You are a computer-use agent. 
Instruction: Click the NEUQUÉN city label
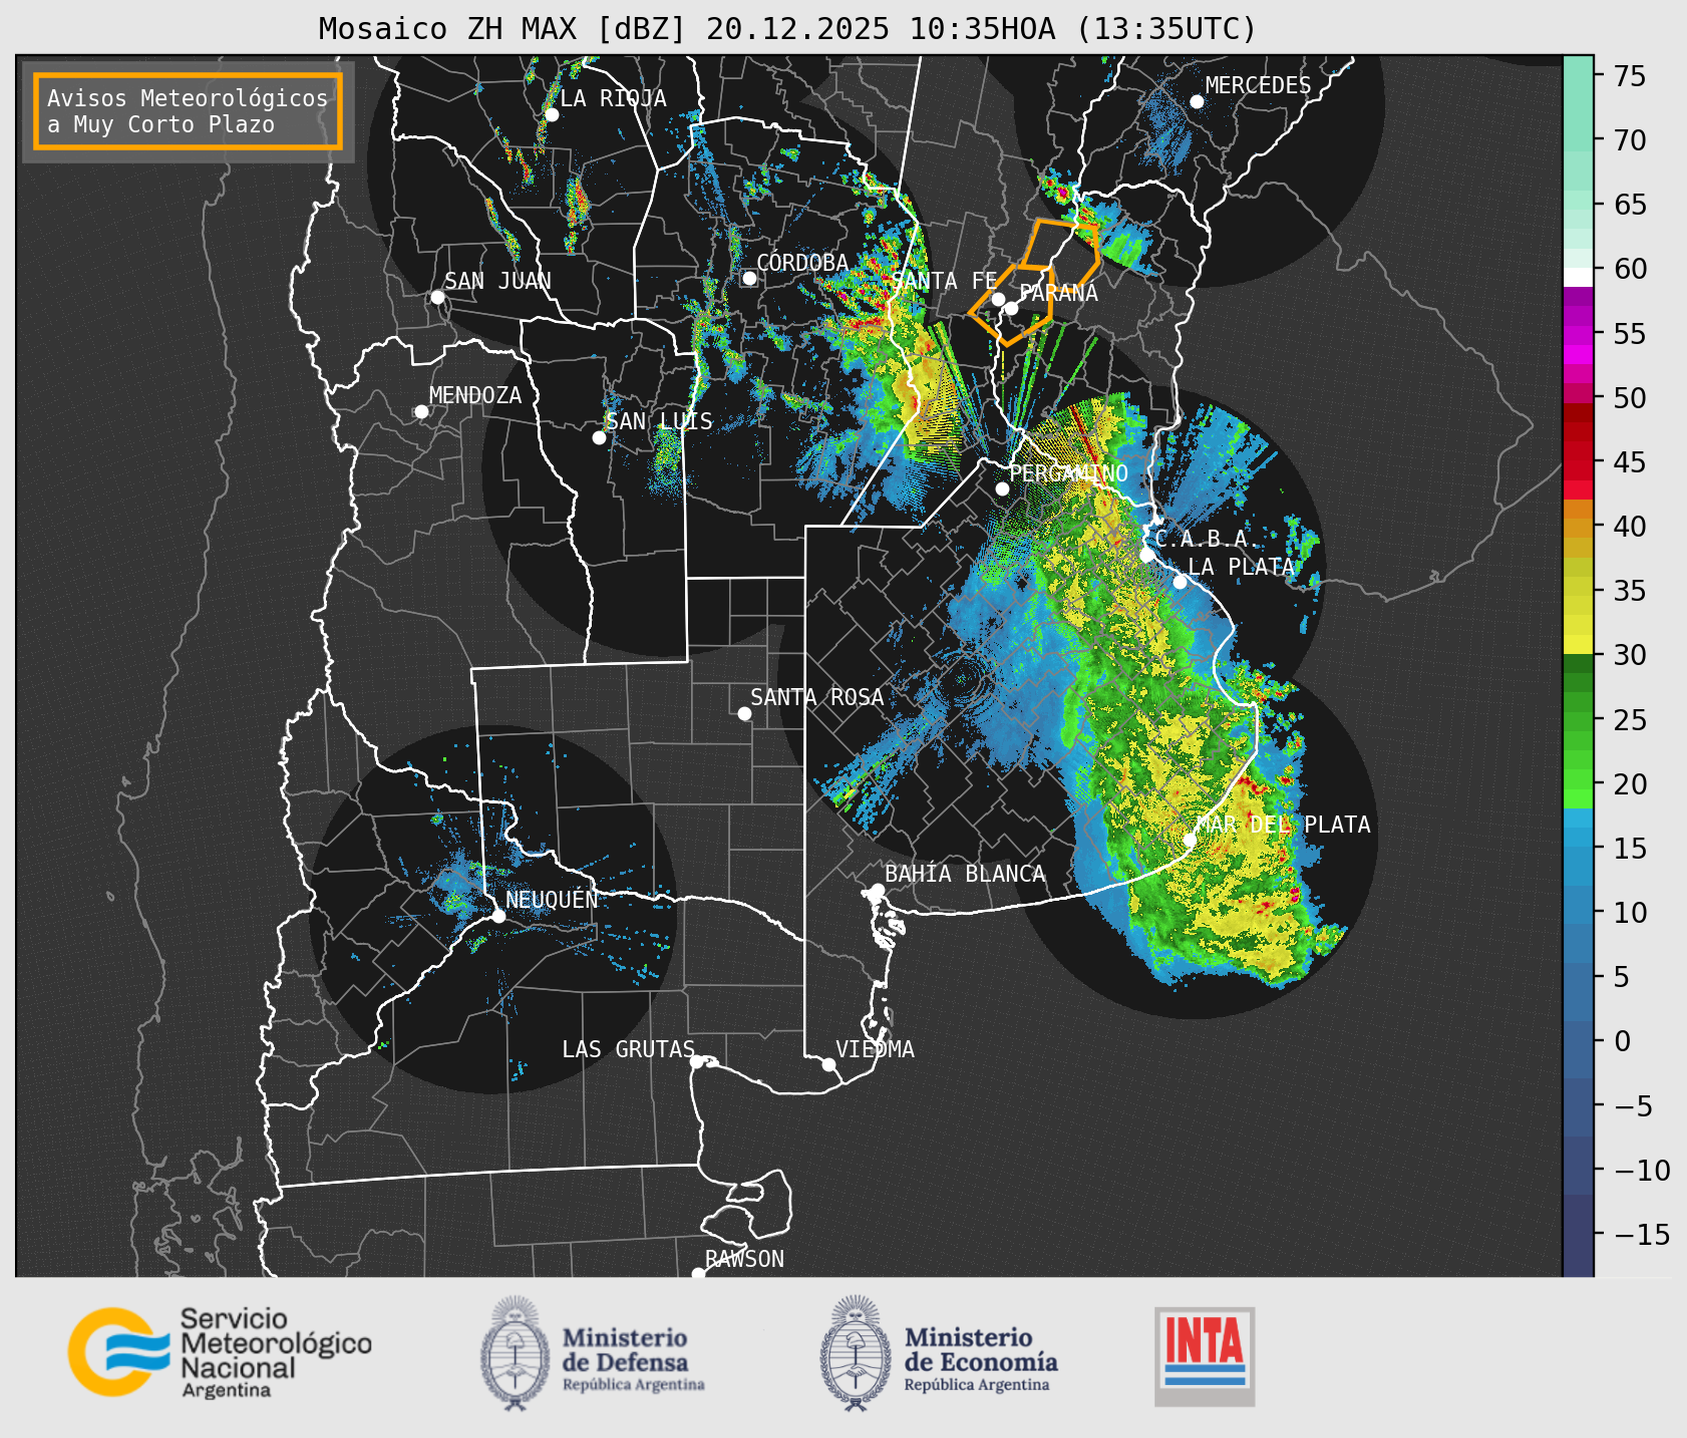pyautogui.click(x=552, y=899)
